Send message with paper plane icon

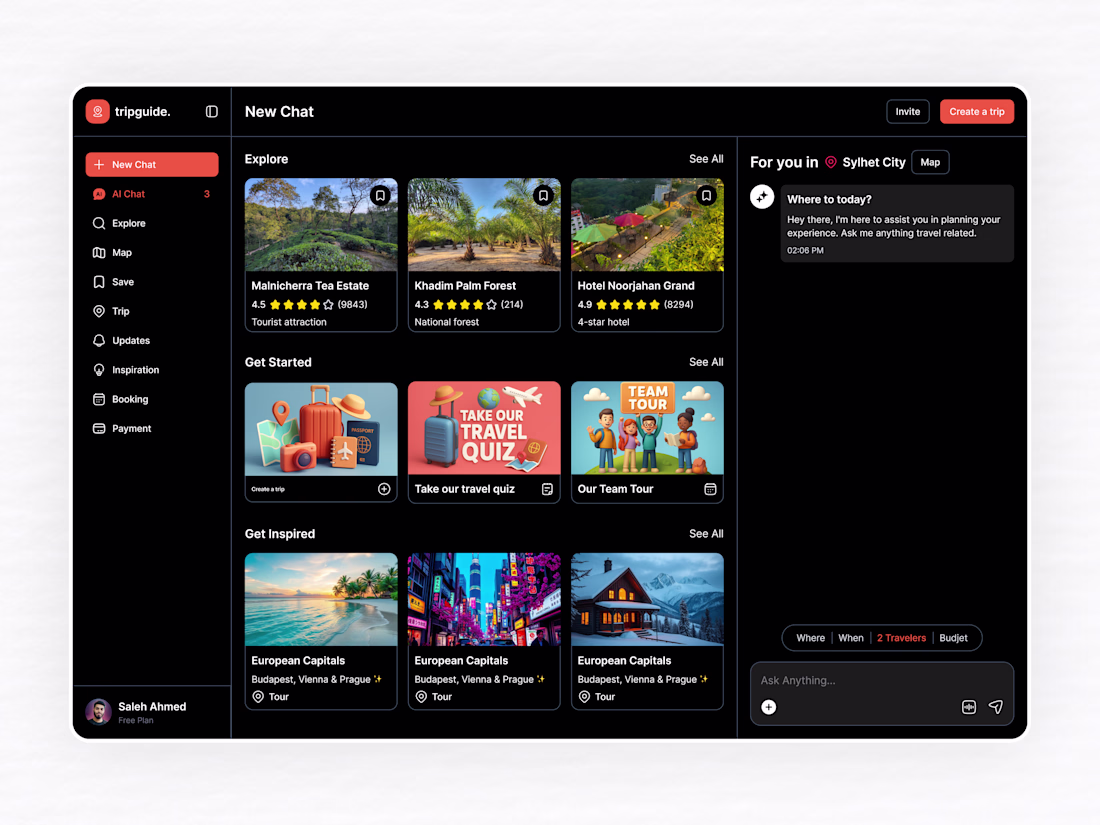pyautogui.click(x=995, y=707)
